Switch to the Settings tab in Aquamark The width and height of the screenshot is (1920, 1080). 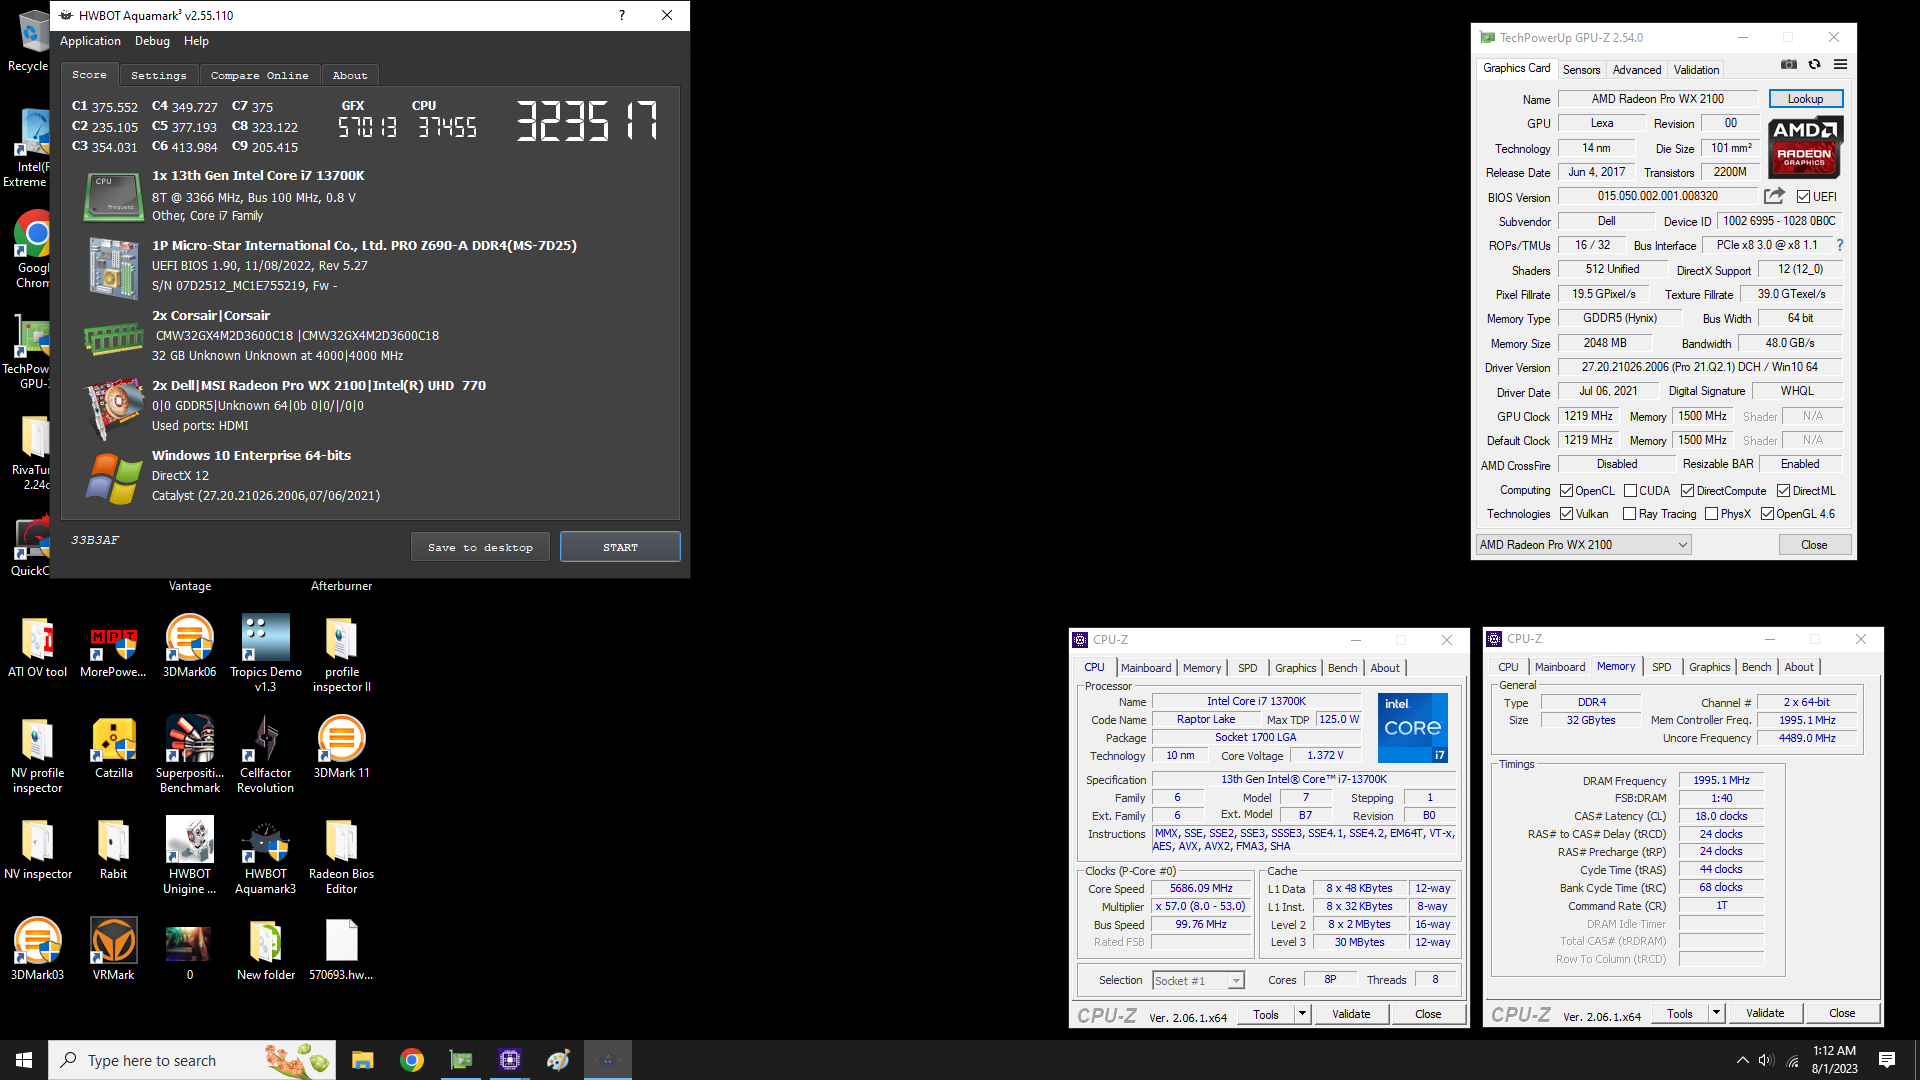point(158,75)
